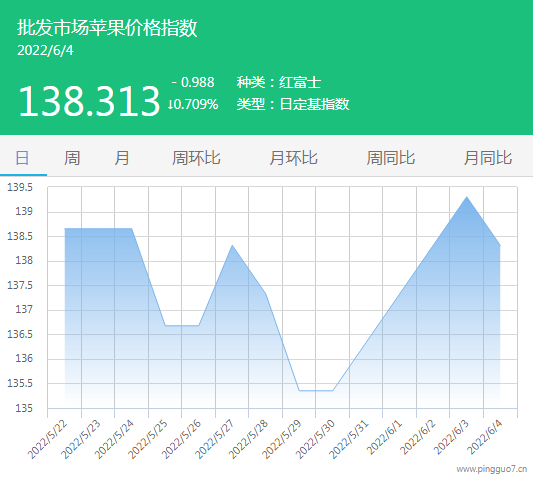Switch to 周环比 tab
This screenshot has height=479, width=533.
click(196, 158)
